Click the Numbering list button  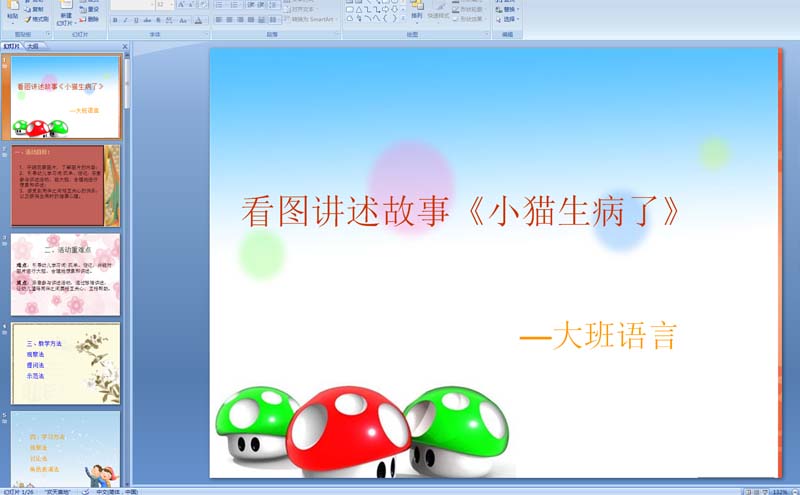(x=235, y=5)
